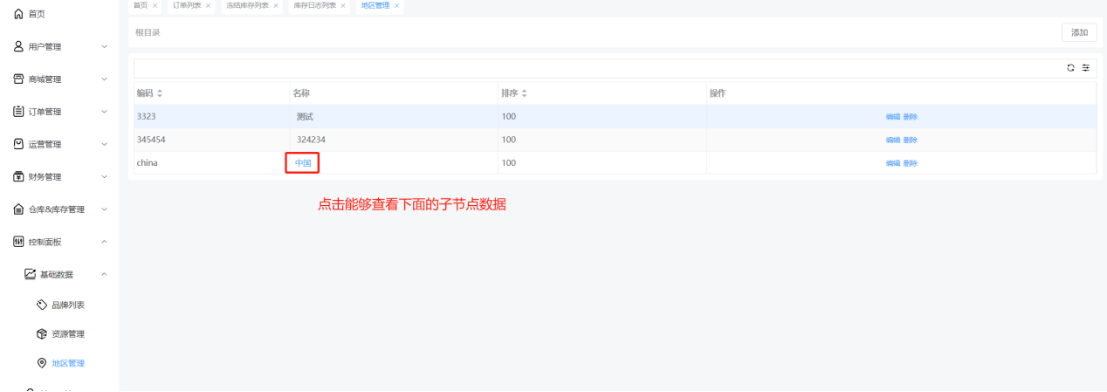Click the home icon beside 首页 in sidebar
The image size is (1107, 392).
pos(19,14)
